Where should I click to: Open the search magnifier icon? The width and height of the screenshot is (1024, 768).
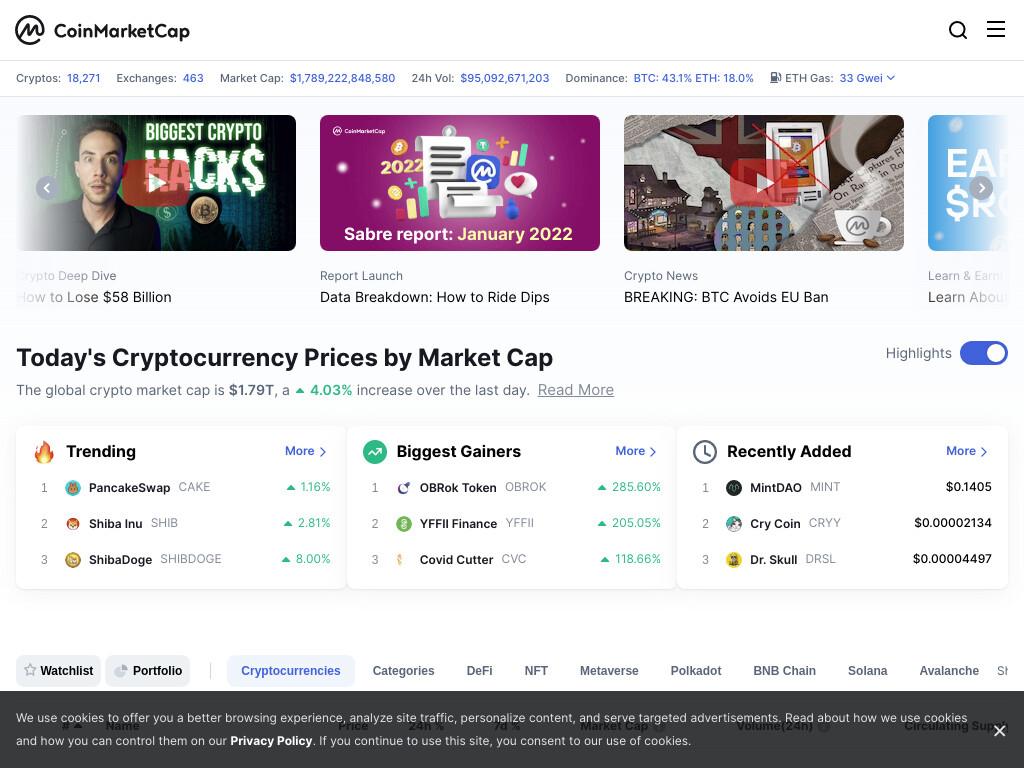957,30
